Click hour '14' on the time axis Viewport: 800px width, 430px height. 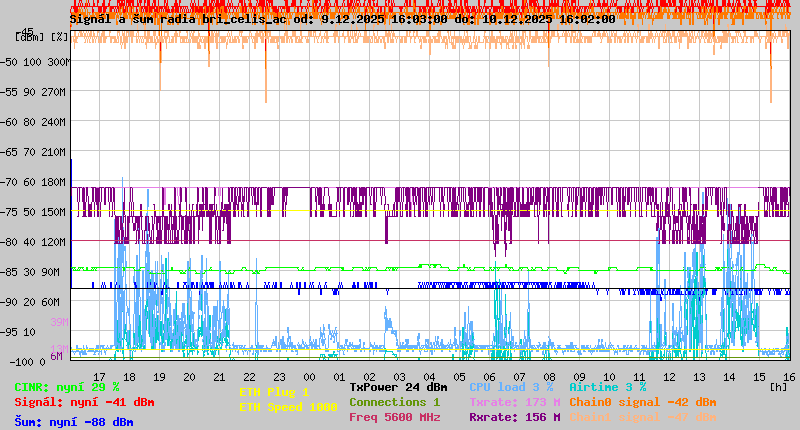click(729, 377)
